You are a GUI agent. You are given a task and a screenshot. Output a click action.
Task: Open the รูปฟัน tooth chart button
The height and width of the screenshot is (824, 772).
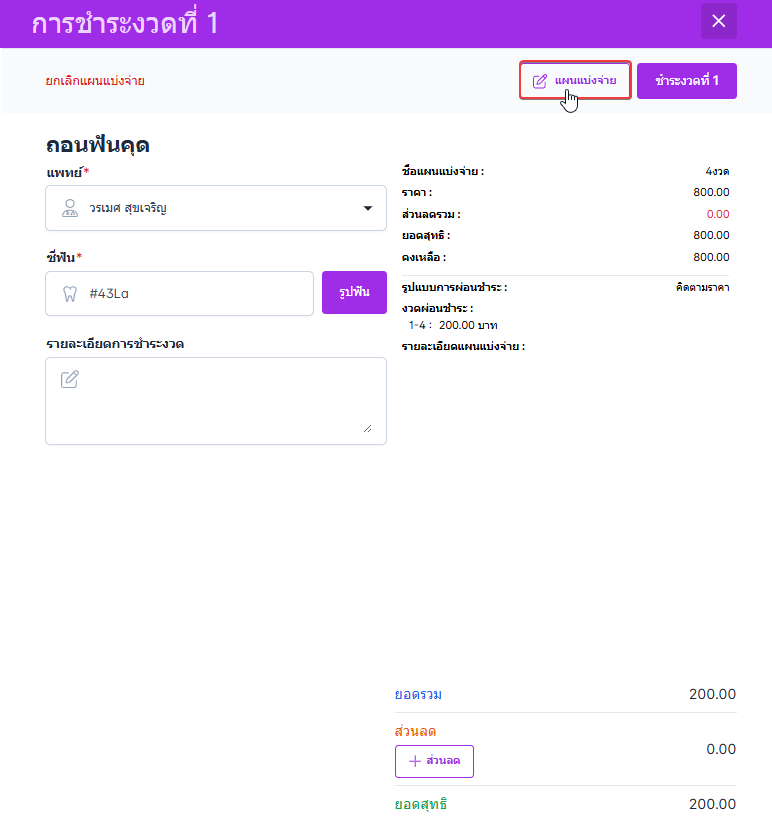pos(354,293)
